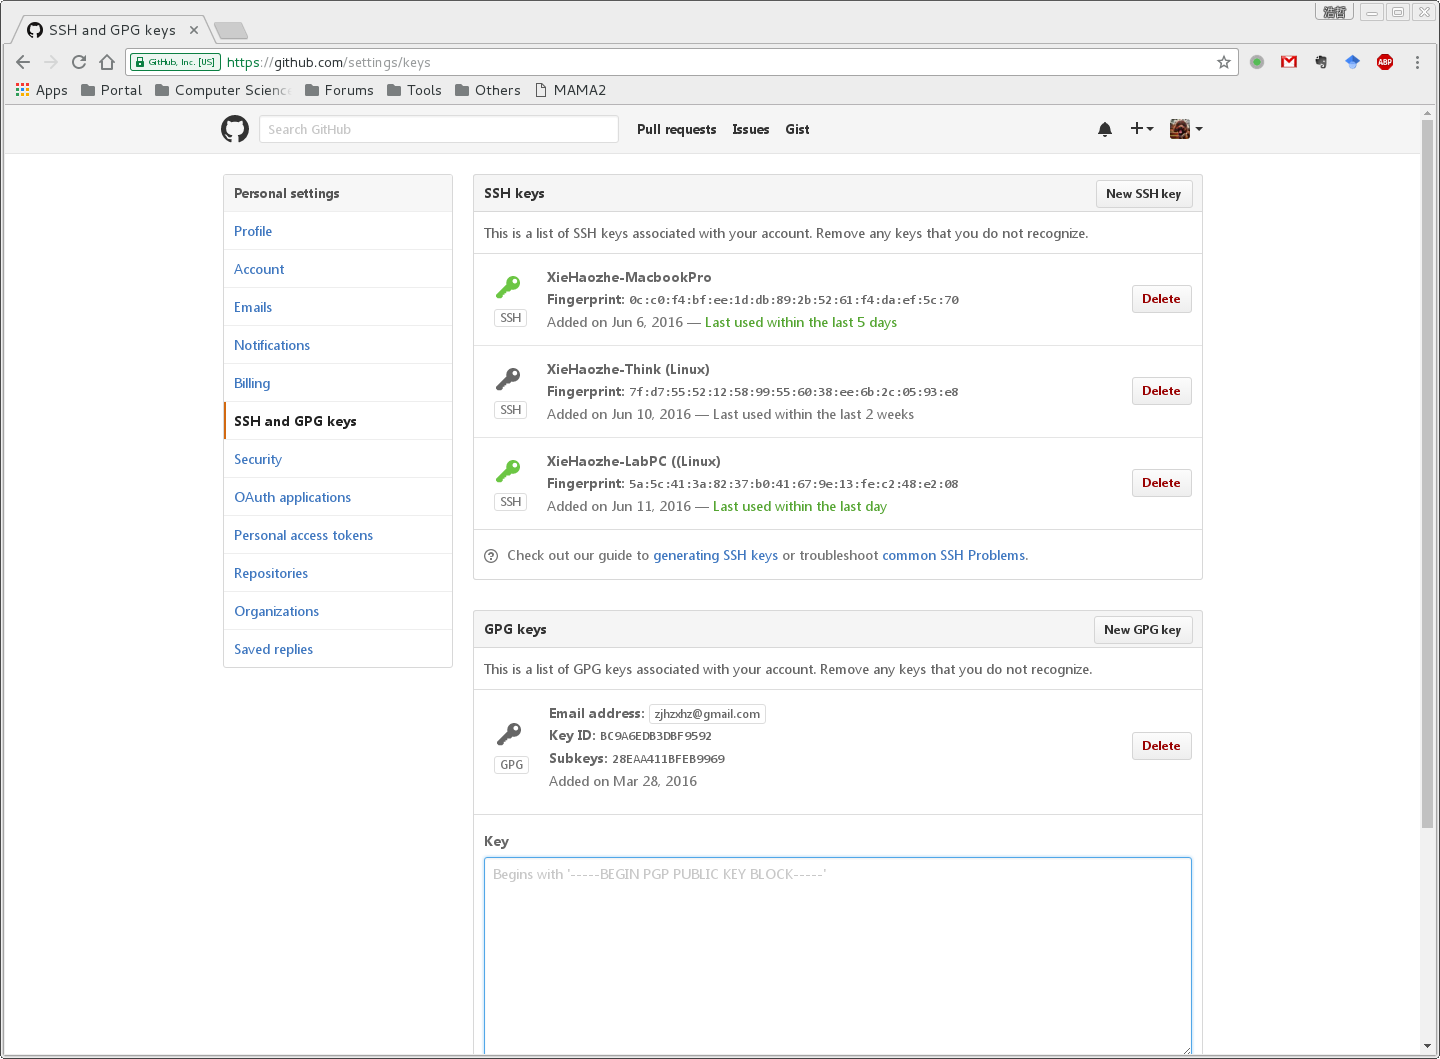Delete the XieHaozhe-LabPC SSH key
Viewport: 1440px width, 1059px height.
point(1161,483)
